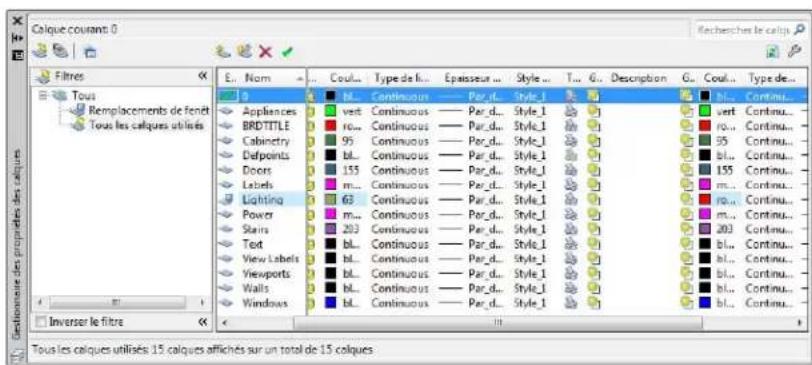Toggle plot printer icon for Lighting layer
812x365 pixels.
[x=570, y=199]
